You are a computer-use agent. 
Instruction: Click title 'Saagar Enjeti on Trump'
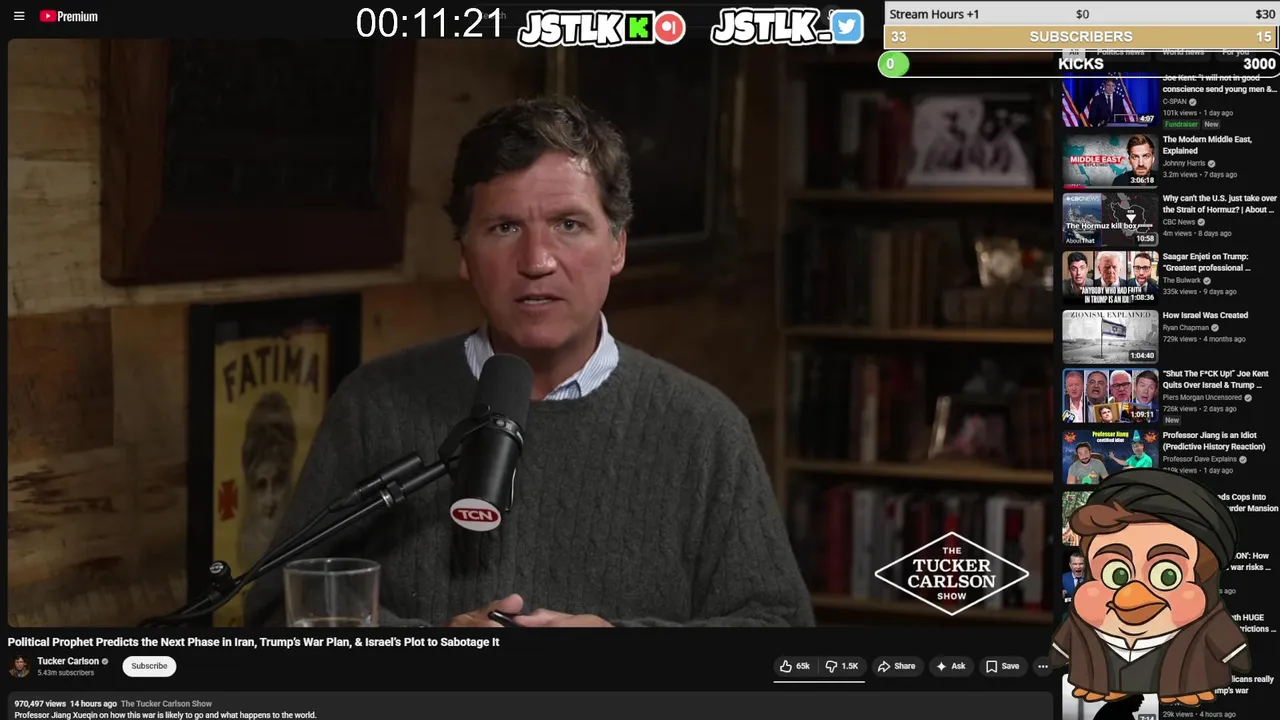pos(1206,262)
